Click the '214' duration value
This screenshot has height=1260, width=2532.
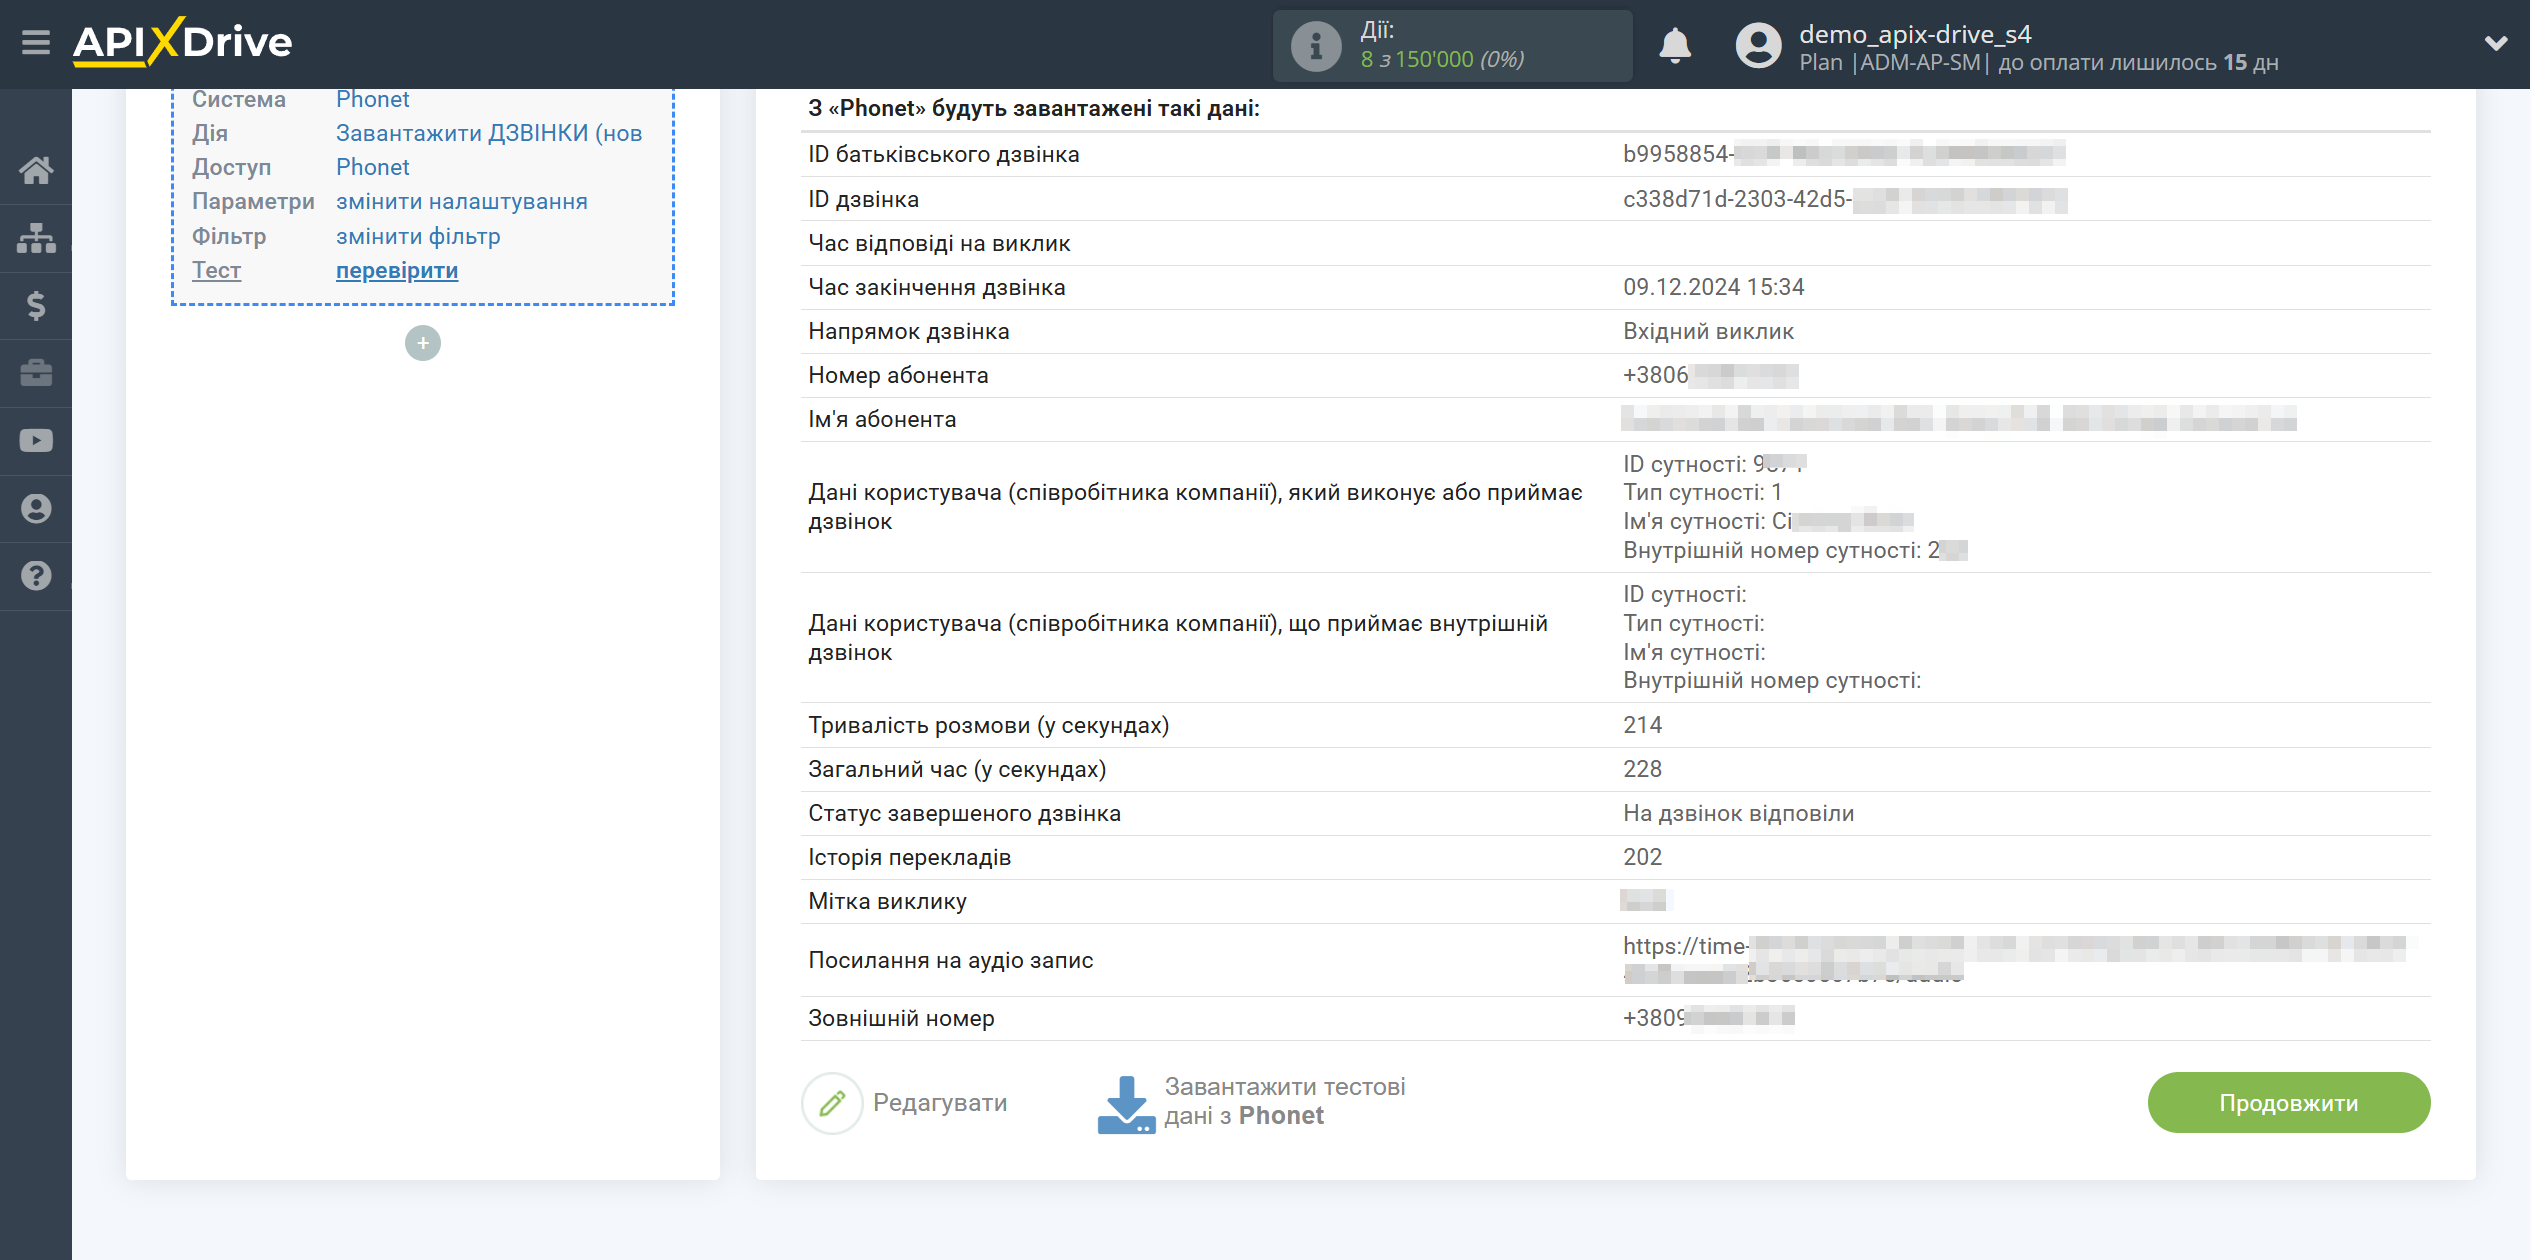pyautogui.click(x=1642, y=725)
